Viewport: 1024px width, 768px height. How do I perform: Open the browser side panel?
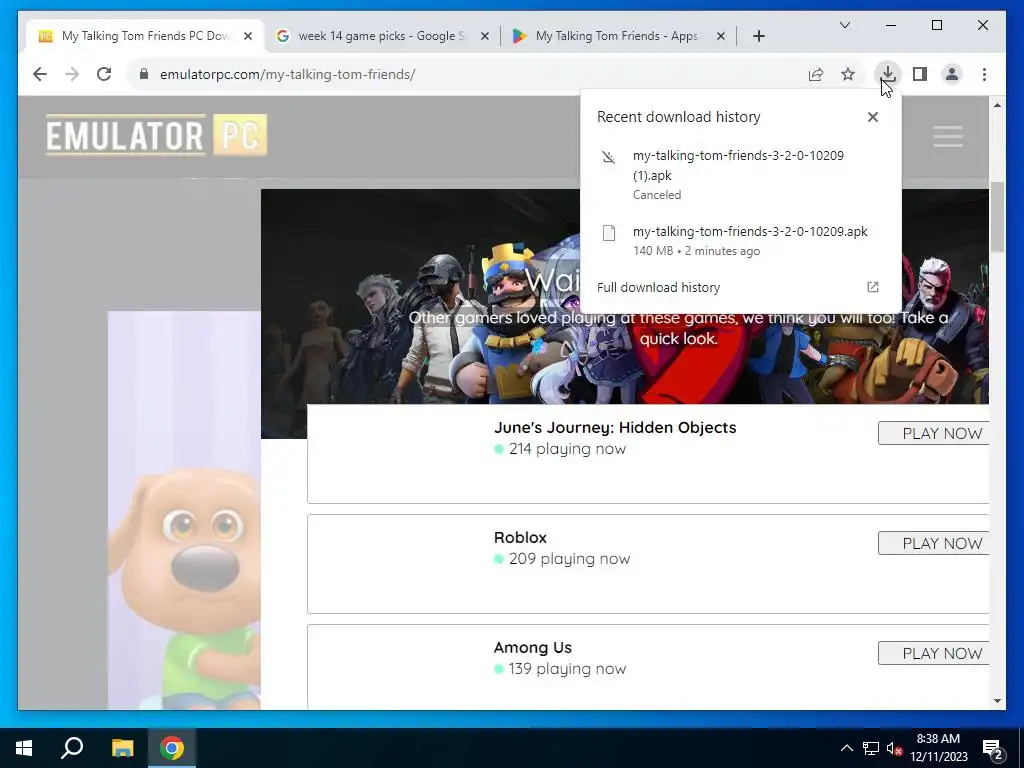(920, 74)
